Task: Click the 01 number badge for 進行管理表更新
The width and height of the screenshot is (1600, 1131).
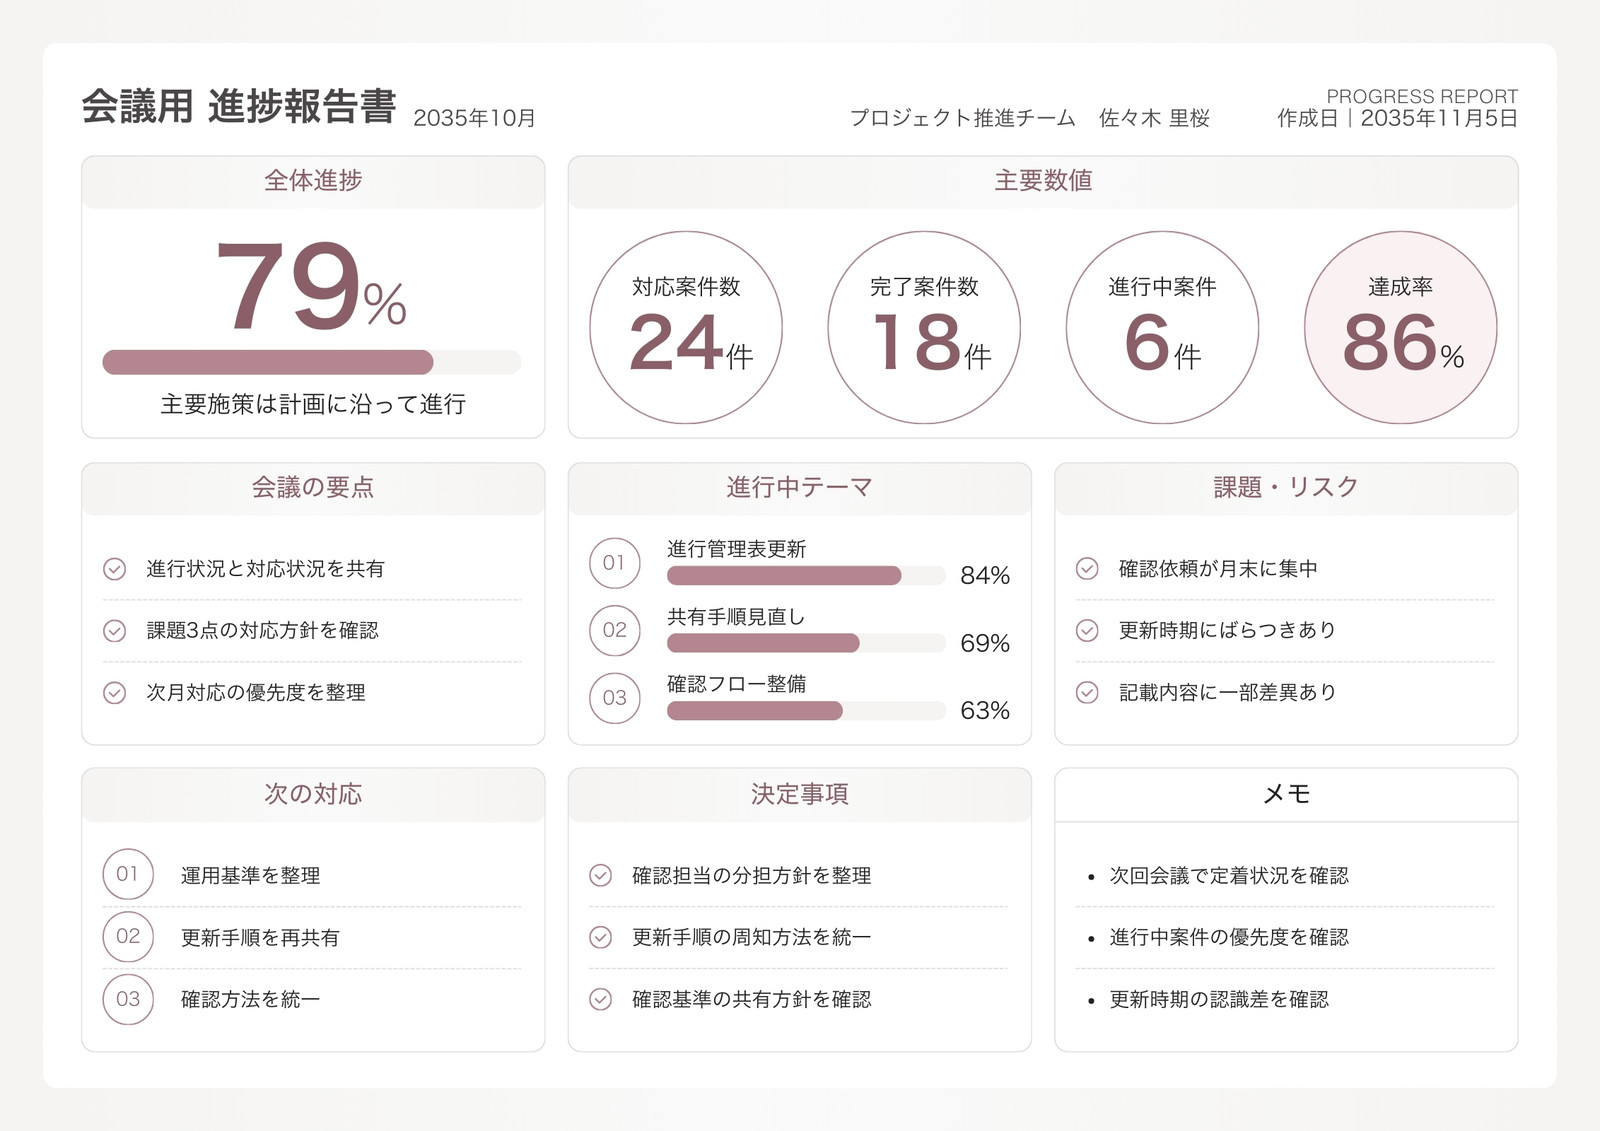Action: [x=615, y=563]
